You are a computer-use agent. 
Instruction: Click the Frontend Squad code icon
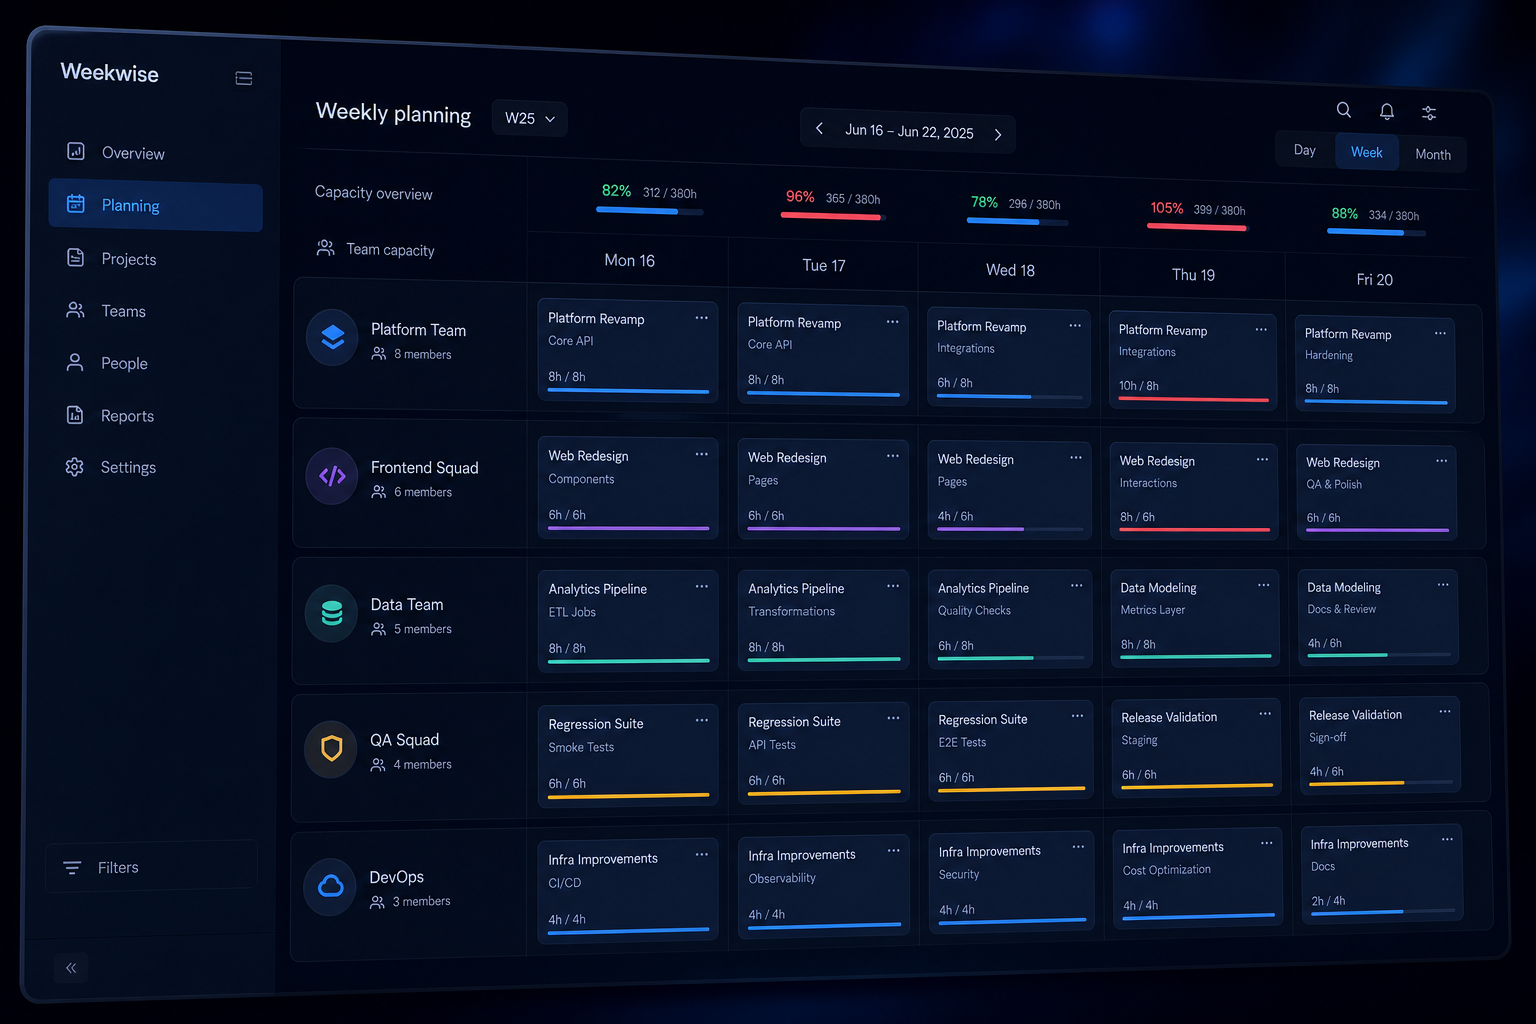tap(332, 476)
